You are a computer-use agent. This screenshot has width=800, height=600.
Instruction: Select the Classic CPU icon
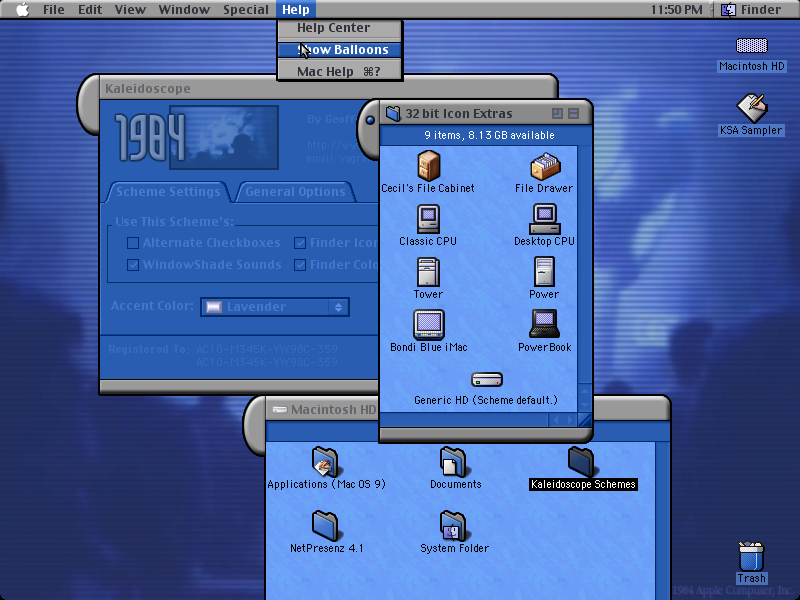click(x=428, y=219)
